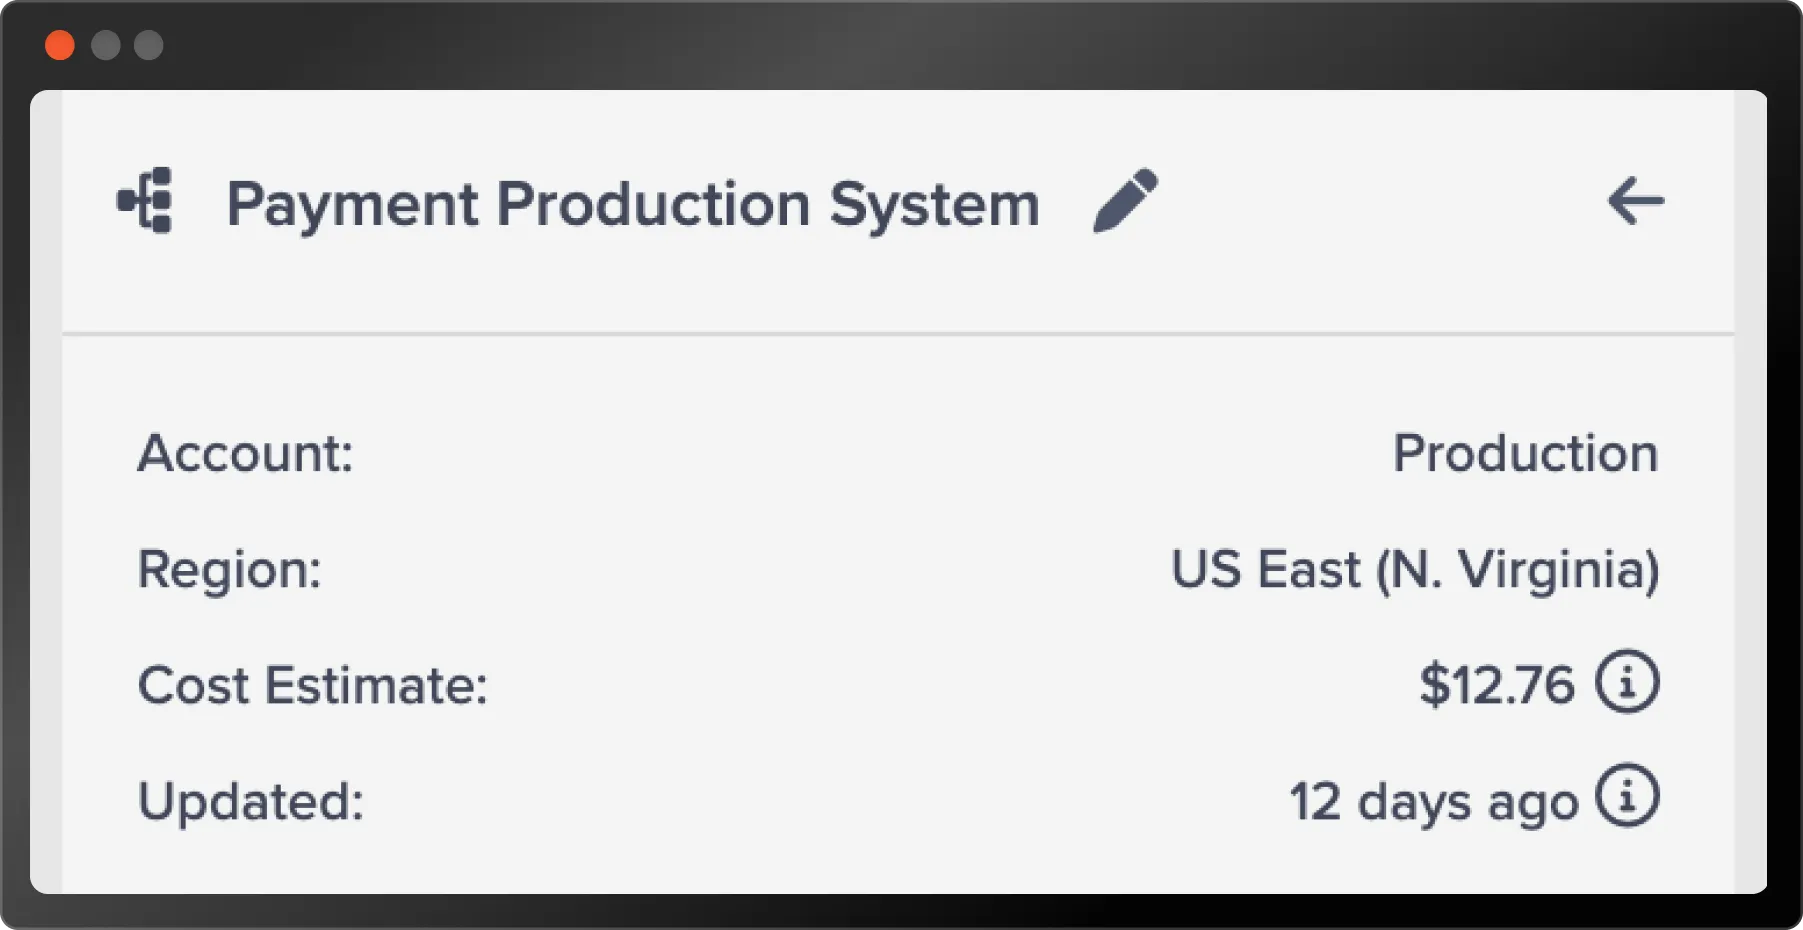Click the pencil edit icon beside the title
This screenshot has width=1803, height=930.
[1125, 201]
